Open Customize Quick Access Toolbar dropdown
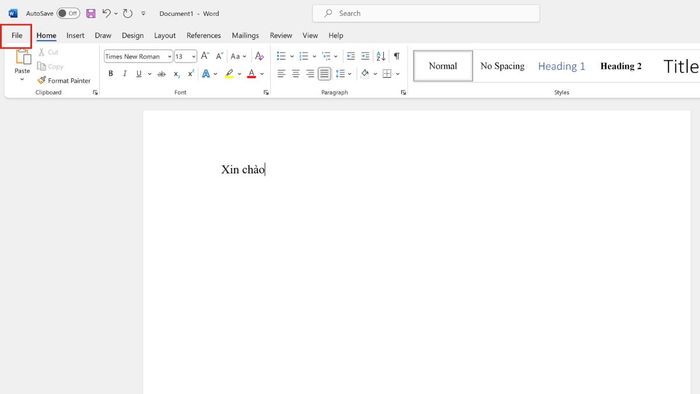 143,13
